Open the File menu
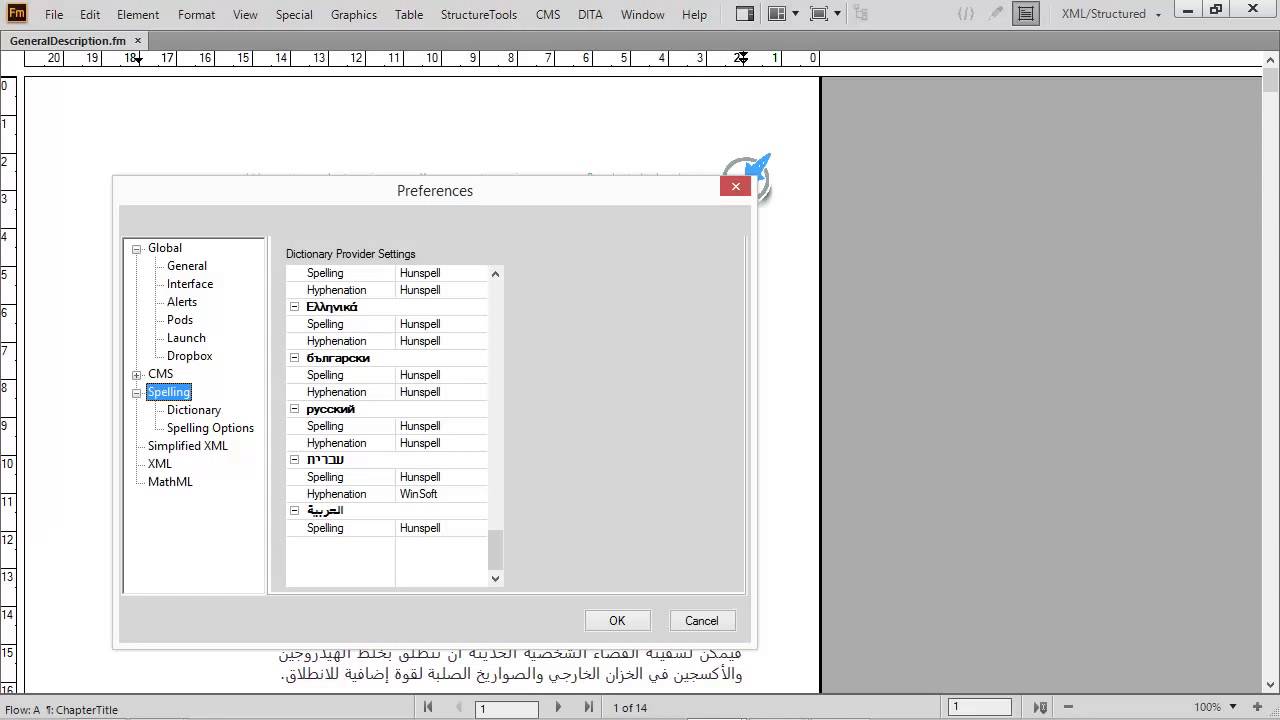1280x720 pixels. tap(54, 14)
